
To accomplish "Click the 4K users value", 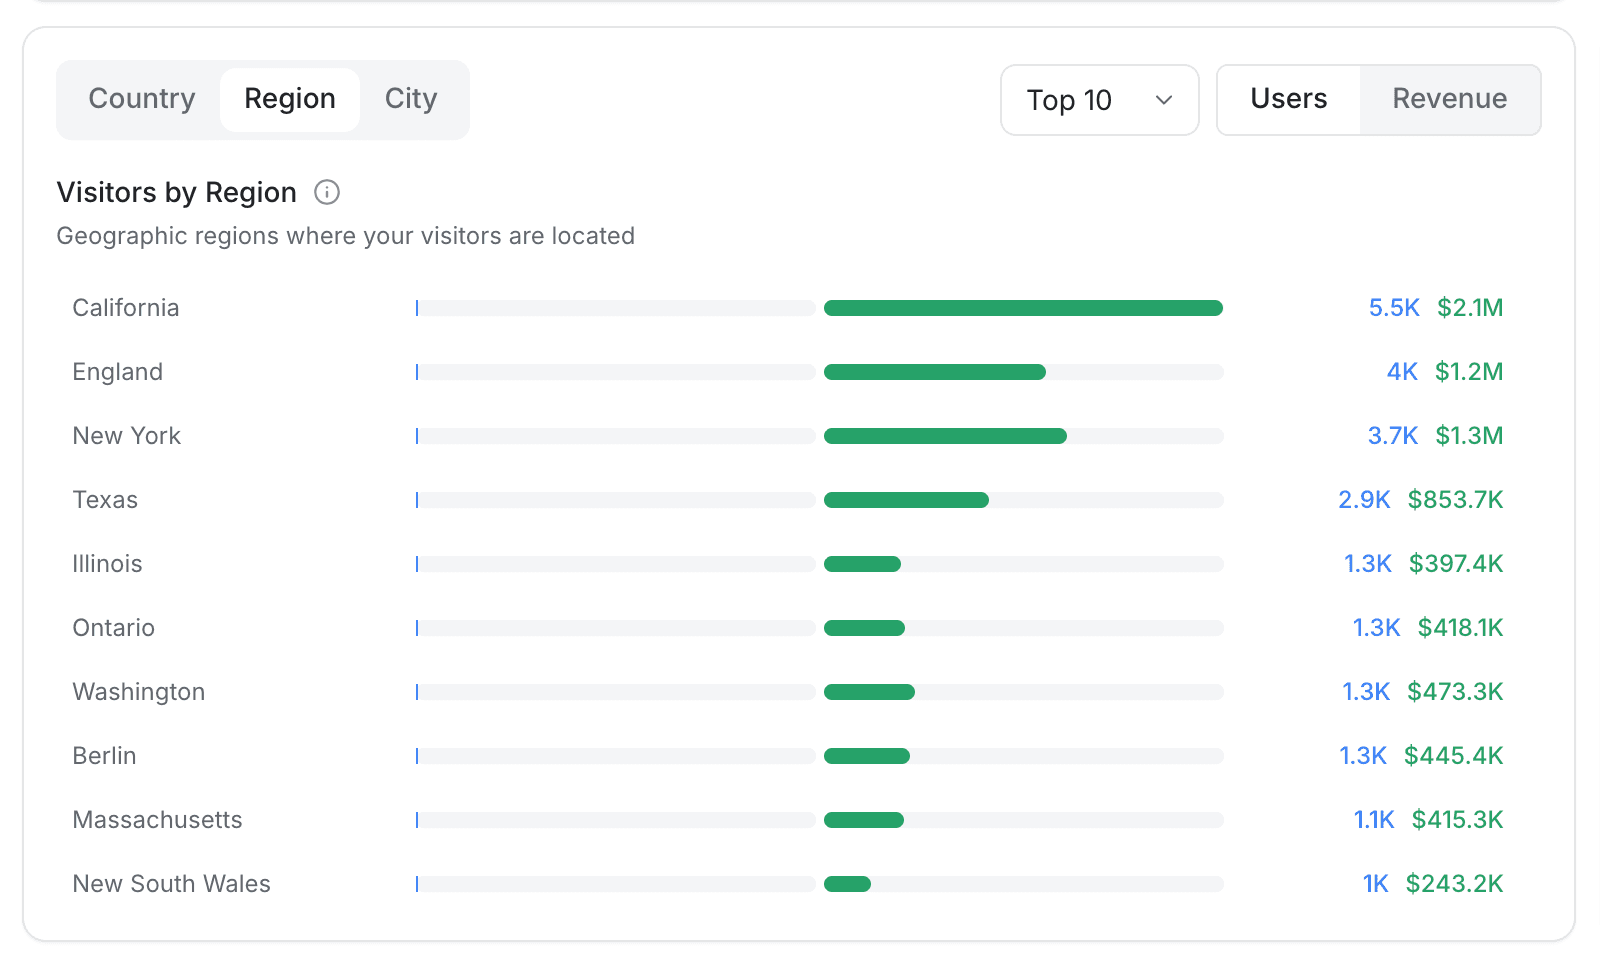I will (1402, 372).
